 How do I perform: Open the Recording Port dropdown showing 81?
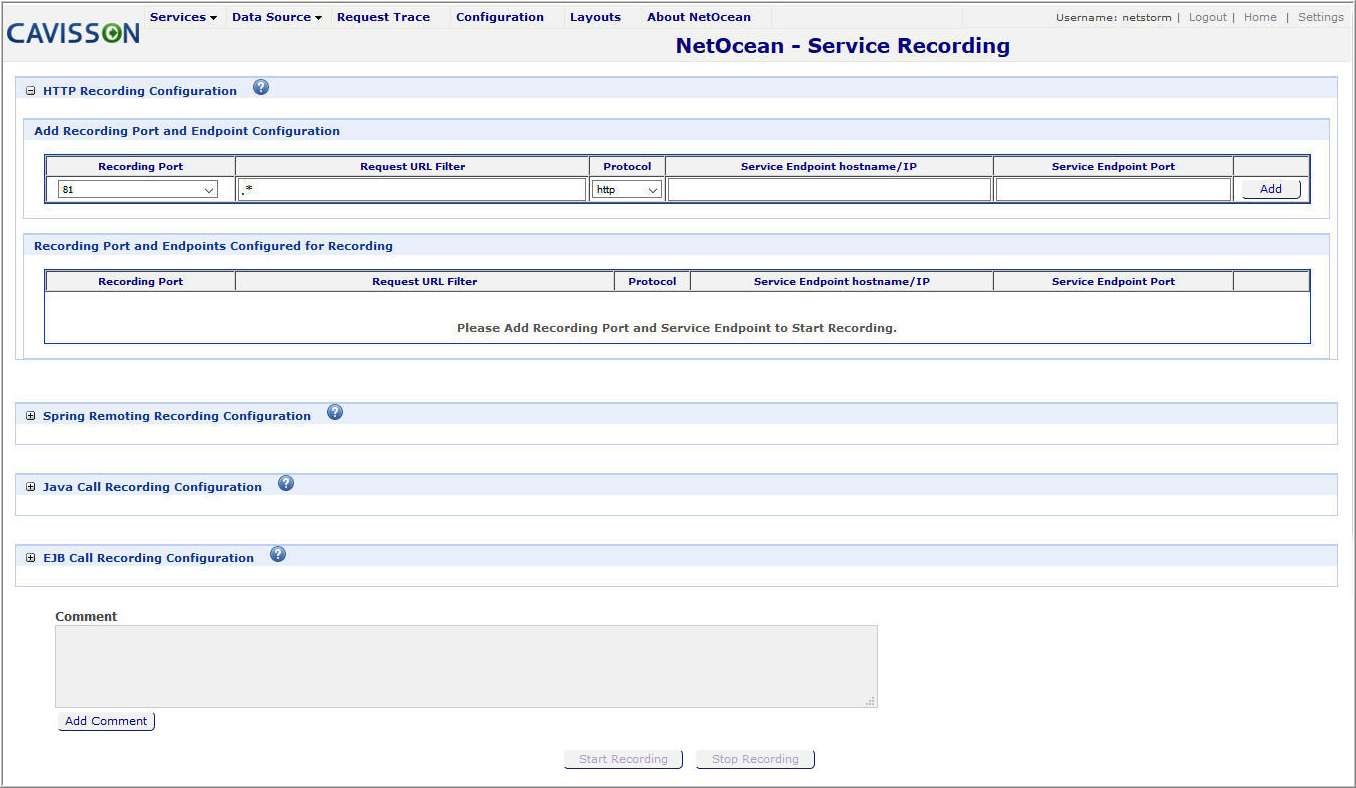(138, 190)
